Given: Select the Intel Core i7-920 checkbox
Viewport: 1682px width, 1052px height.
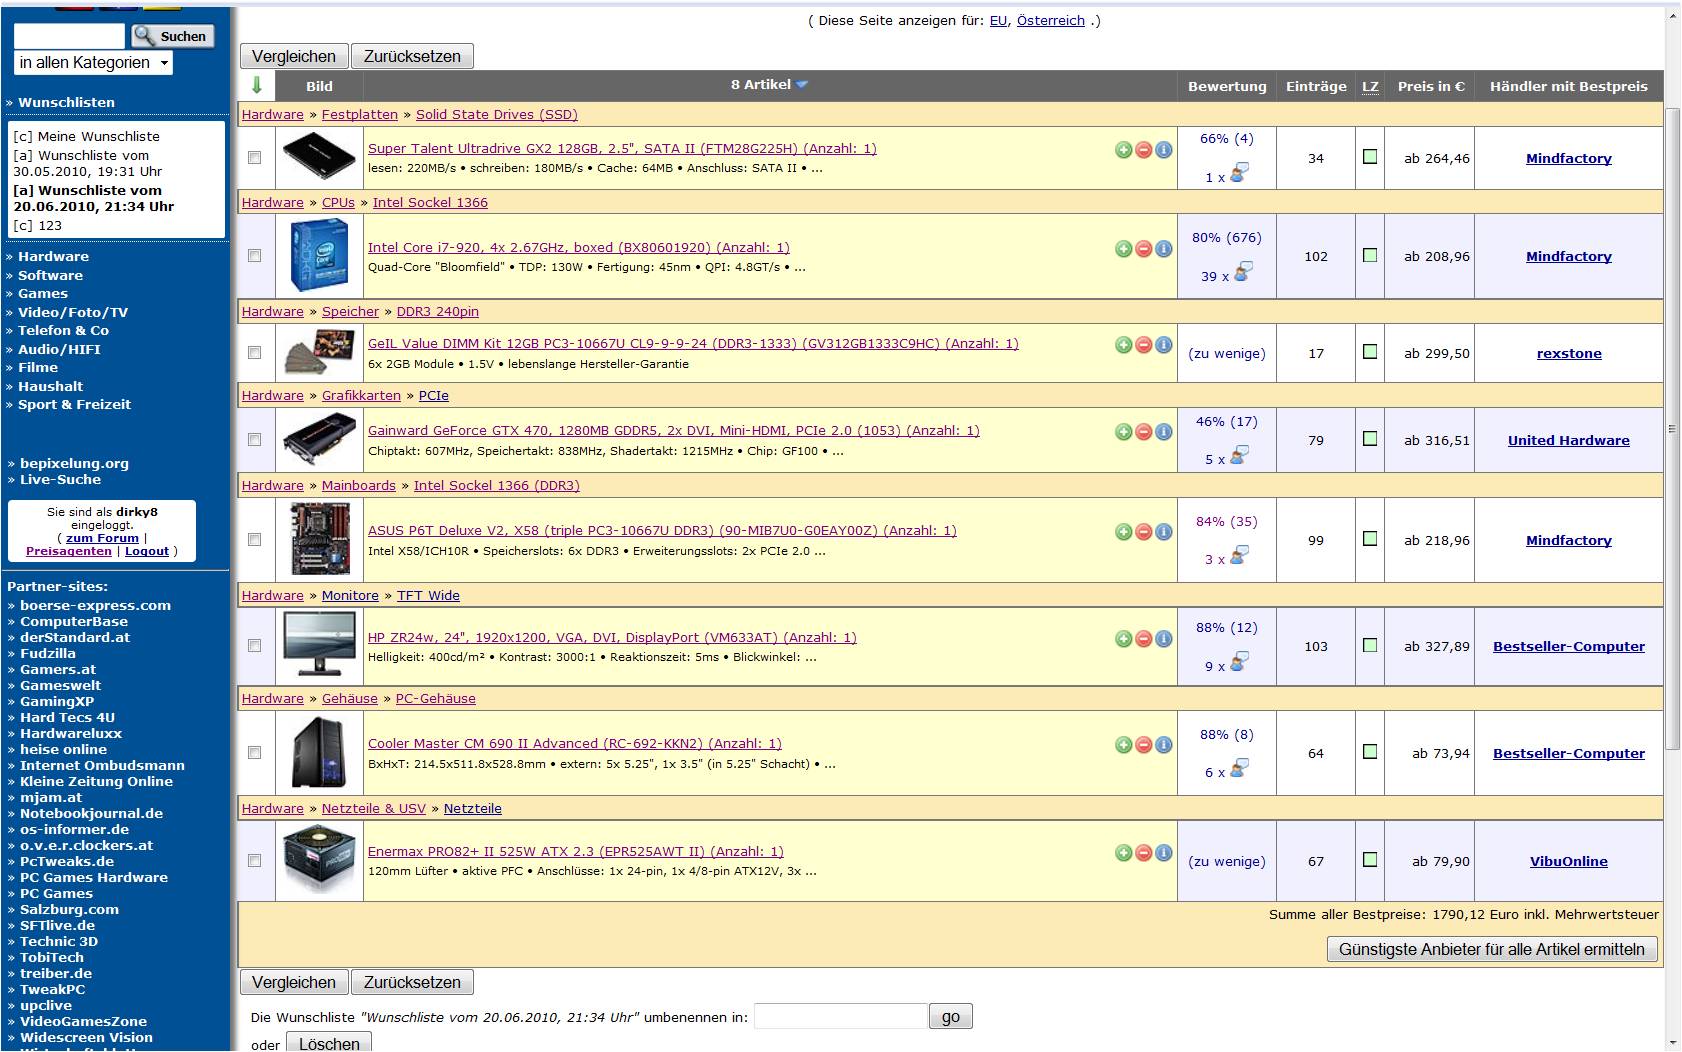Looking at the screenshot, I should 255,256.
